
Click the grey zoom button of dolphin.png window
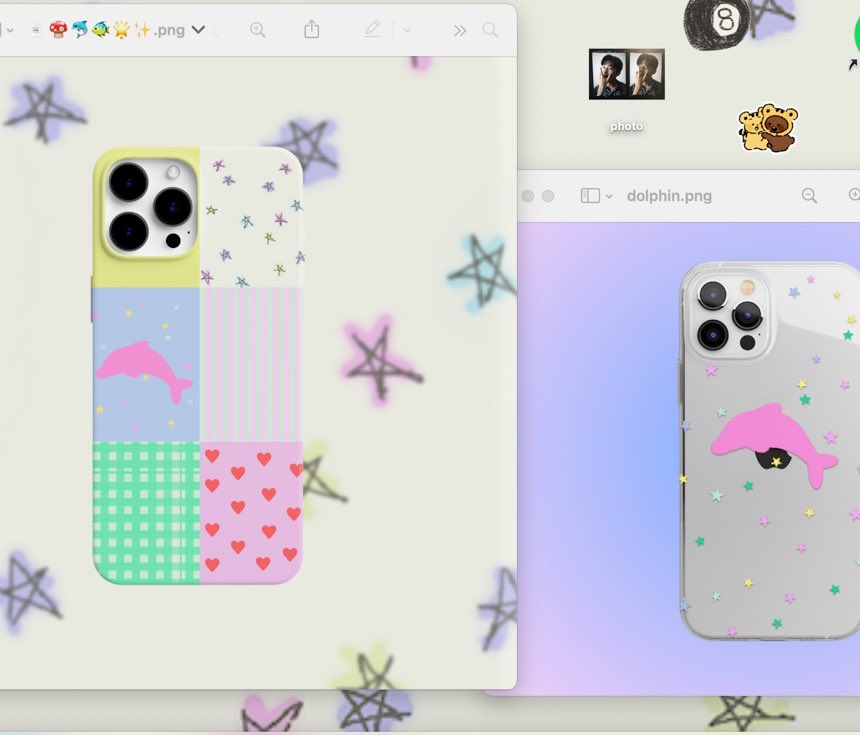click(548, 196)
